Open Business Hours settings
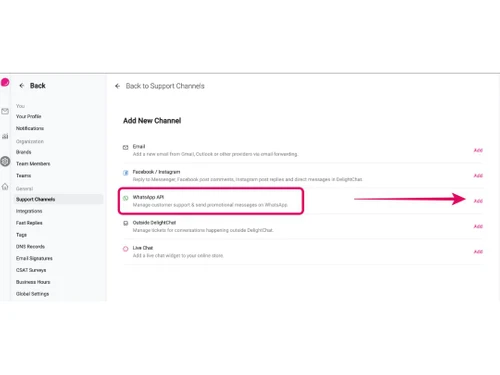This screenshot has width=500, height=375. 33,282
